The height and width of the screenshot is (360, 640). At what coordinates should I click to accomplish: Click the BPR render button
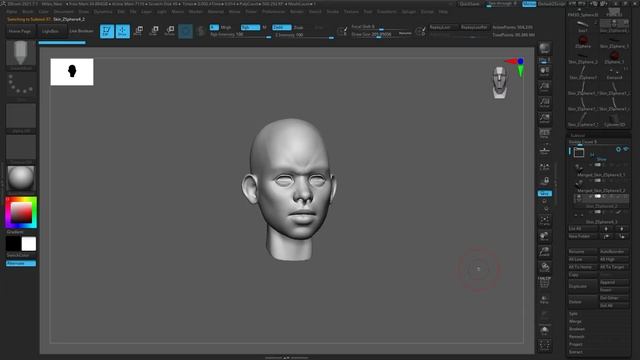(544, 49)
